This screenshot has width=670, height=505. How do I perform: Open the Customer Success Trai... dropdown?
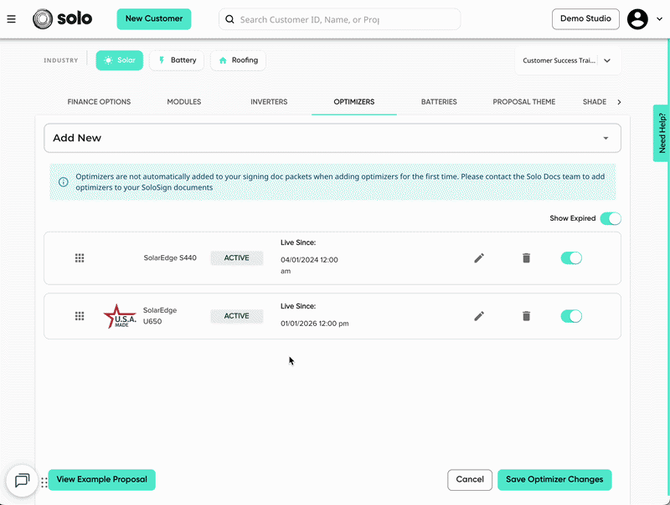567,61
